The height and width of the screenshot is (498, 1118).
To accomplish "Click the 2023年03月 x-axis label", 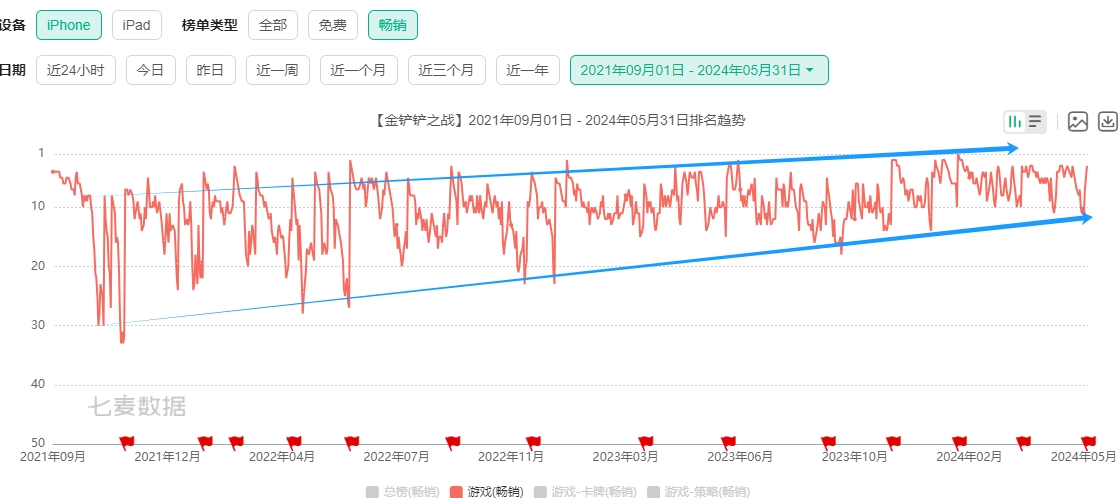I will click(626, 457).
